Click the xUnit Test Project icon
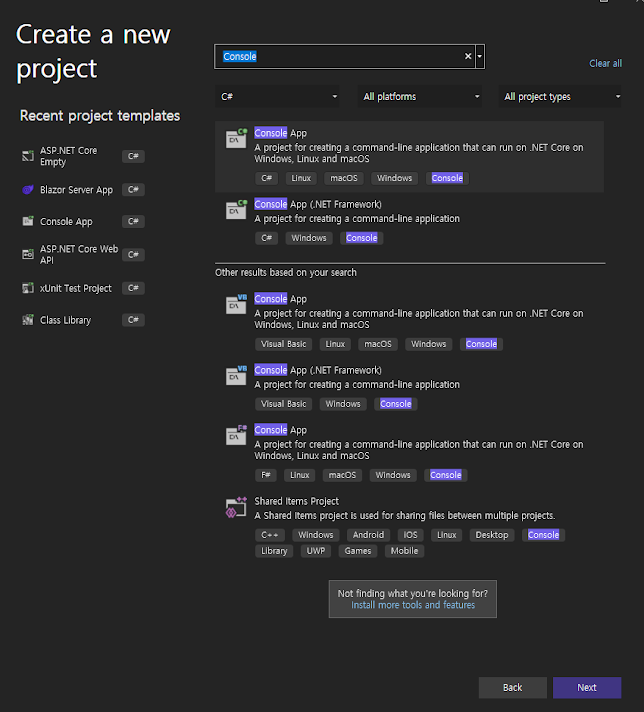Viewport: 644px width, 712px height. (28, 288)
